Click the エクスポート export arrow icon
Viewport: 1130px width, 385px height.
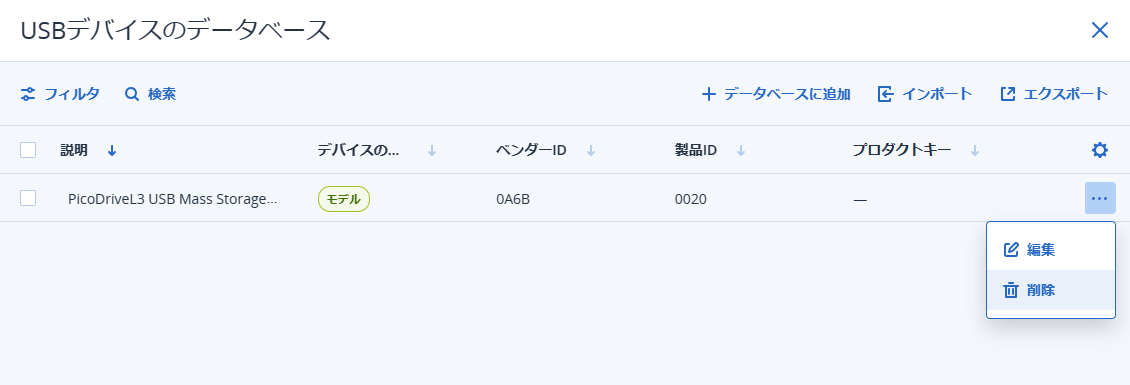[x=1008, y=94]
